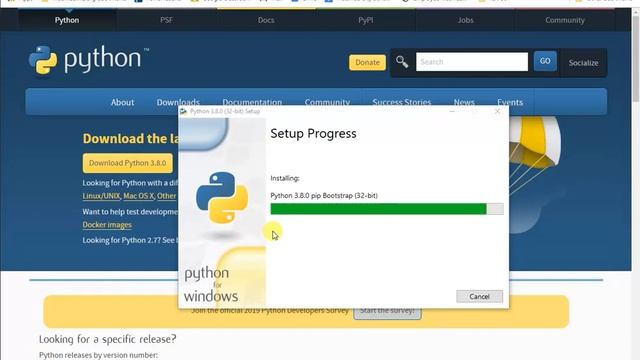Image resolution: width=640 pixels, height=360 pixels.
Task: Close the Python Setup dialog
Action: (x=497, y=111)
